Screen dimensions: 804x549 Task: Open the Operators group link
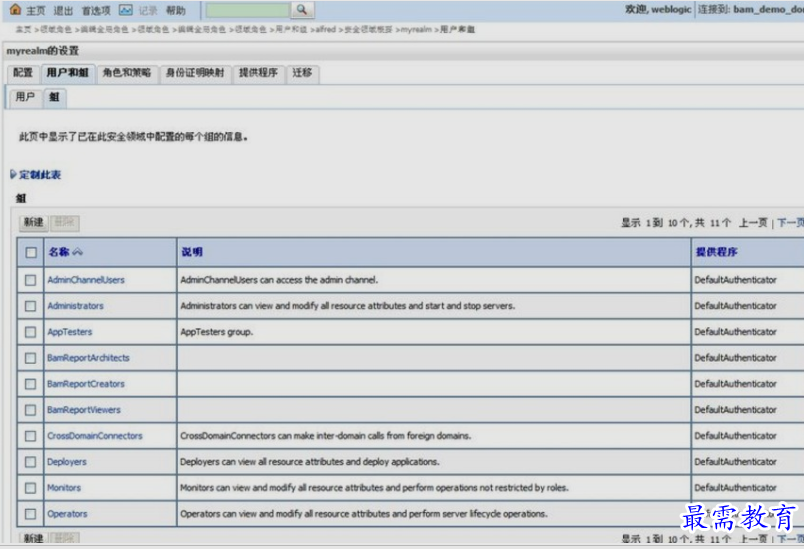pyautogui.click(x=67, y=514)
